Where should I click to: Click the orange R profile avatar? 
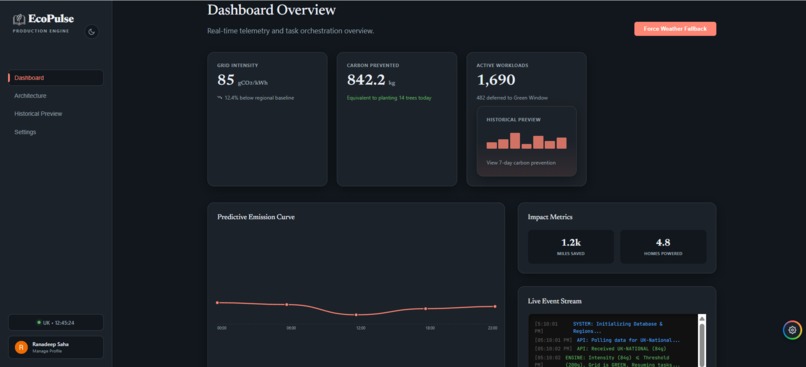tap(21, 347)
